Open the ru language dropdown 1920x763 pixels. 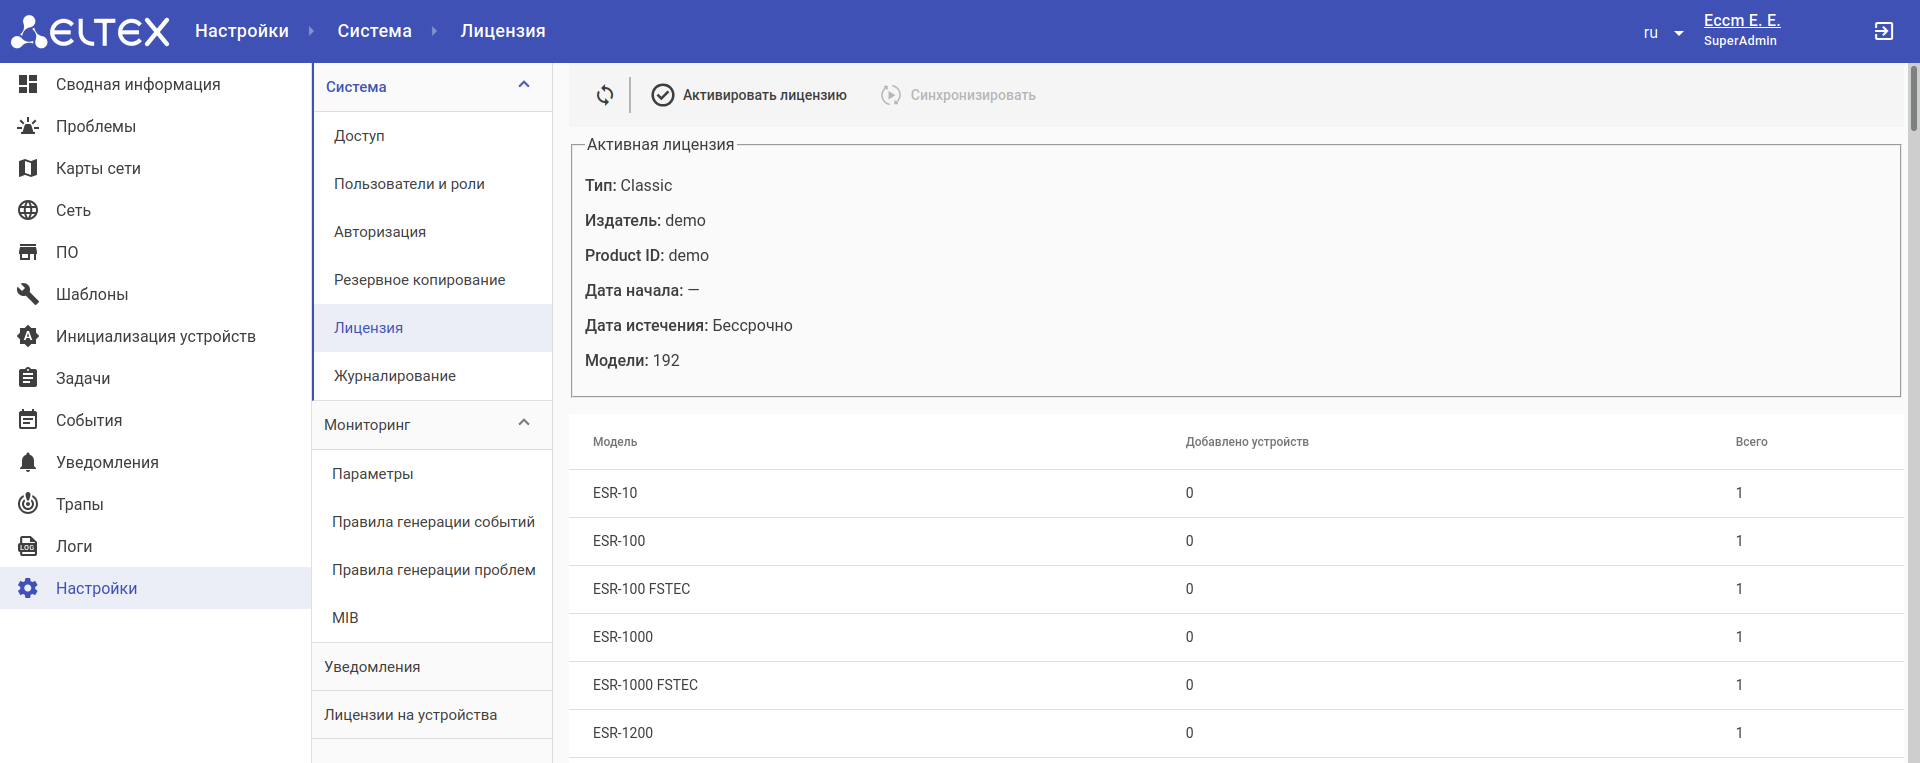[x=1663, y=33]
